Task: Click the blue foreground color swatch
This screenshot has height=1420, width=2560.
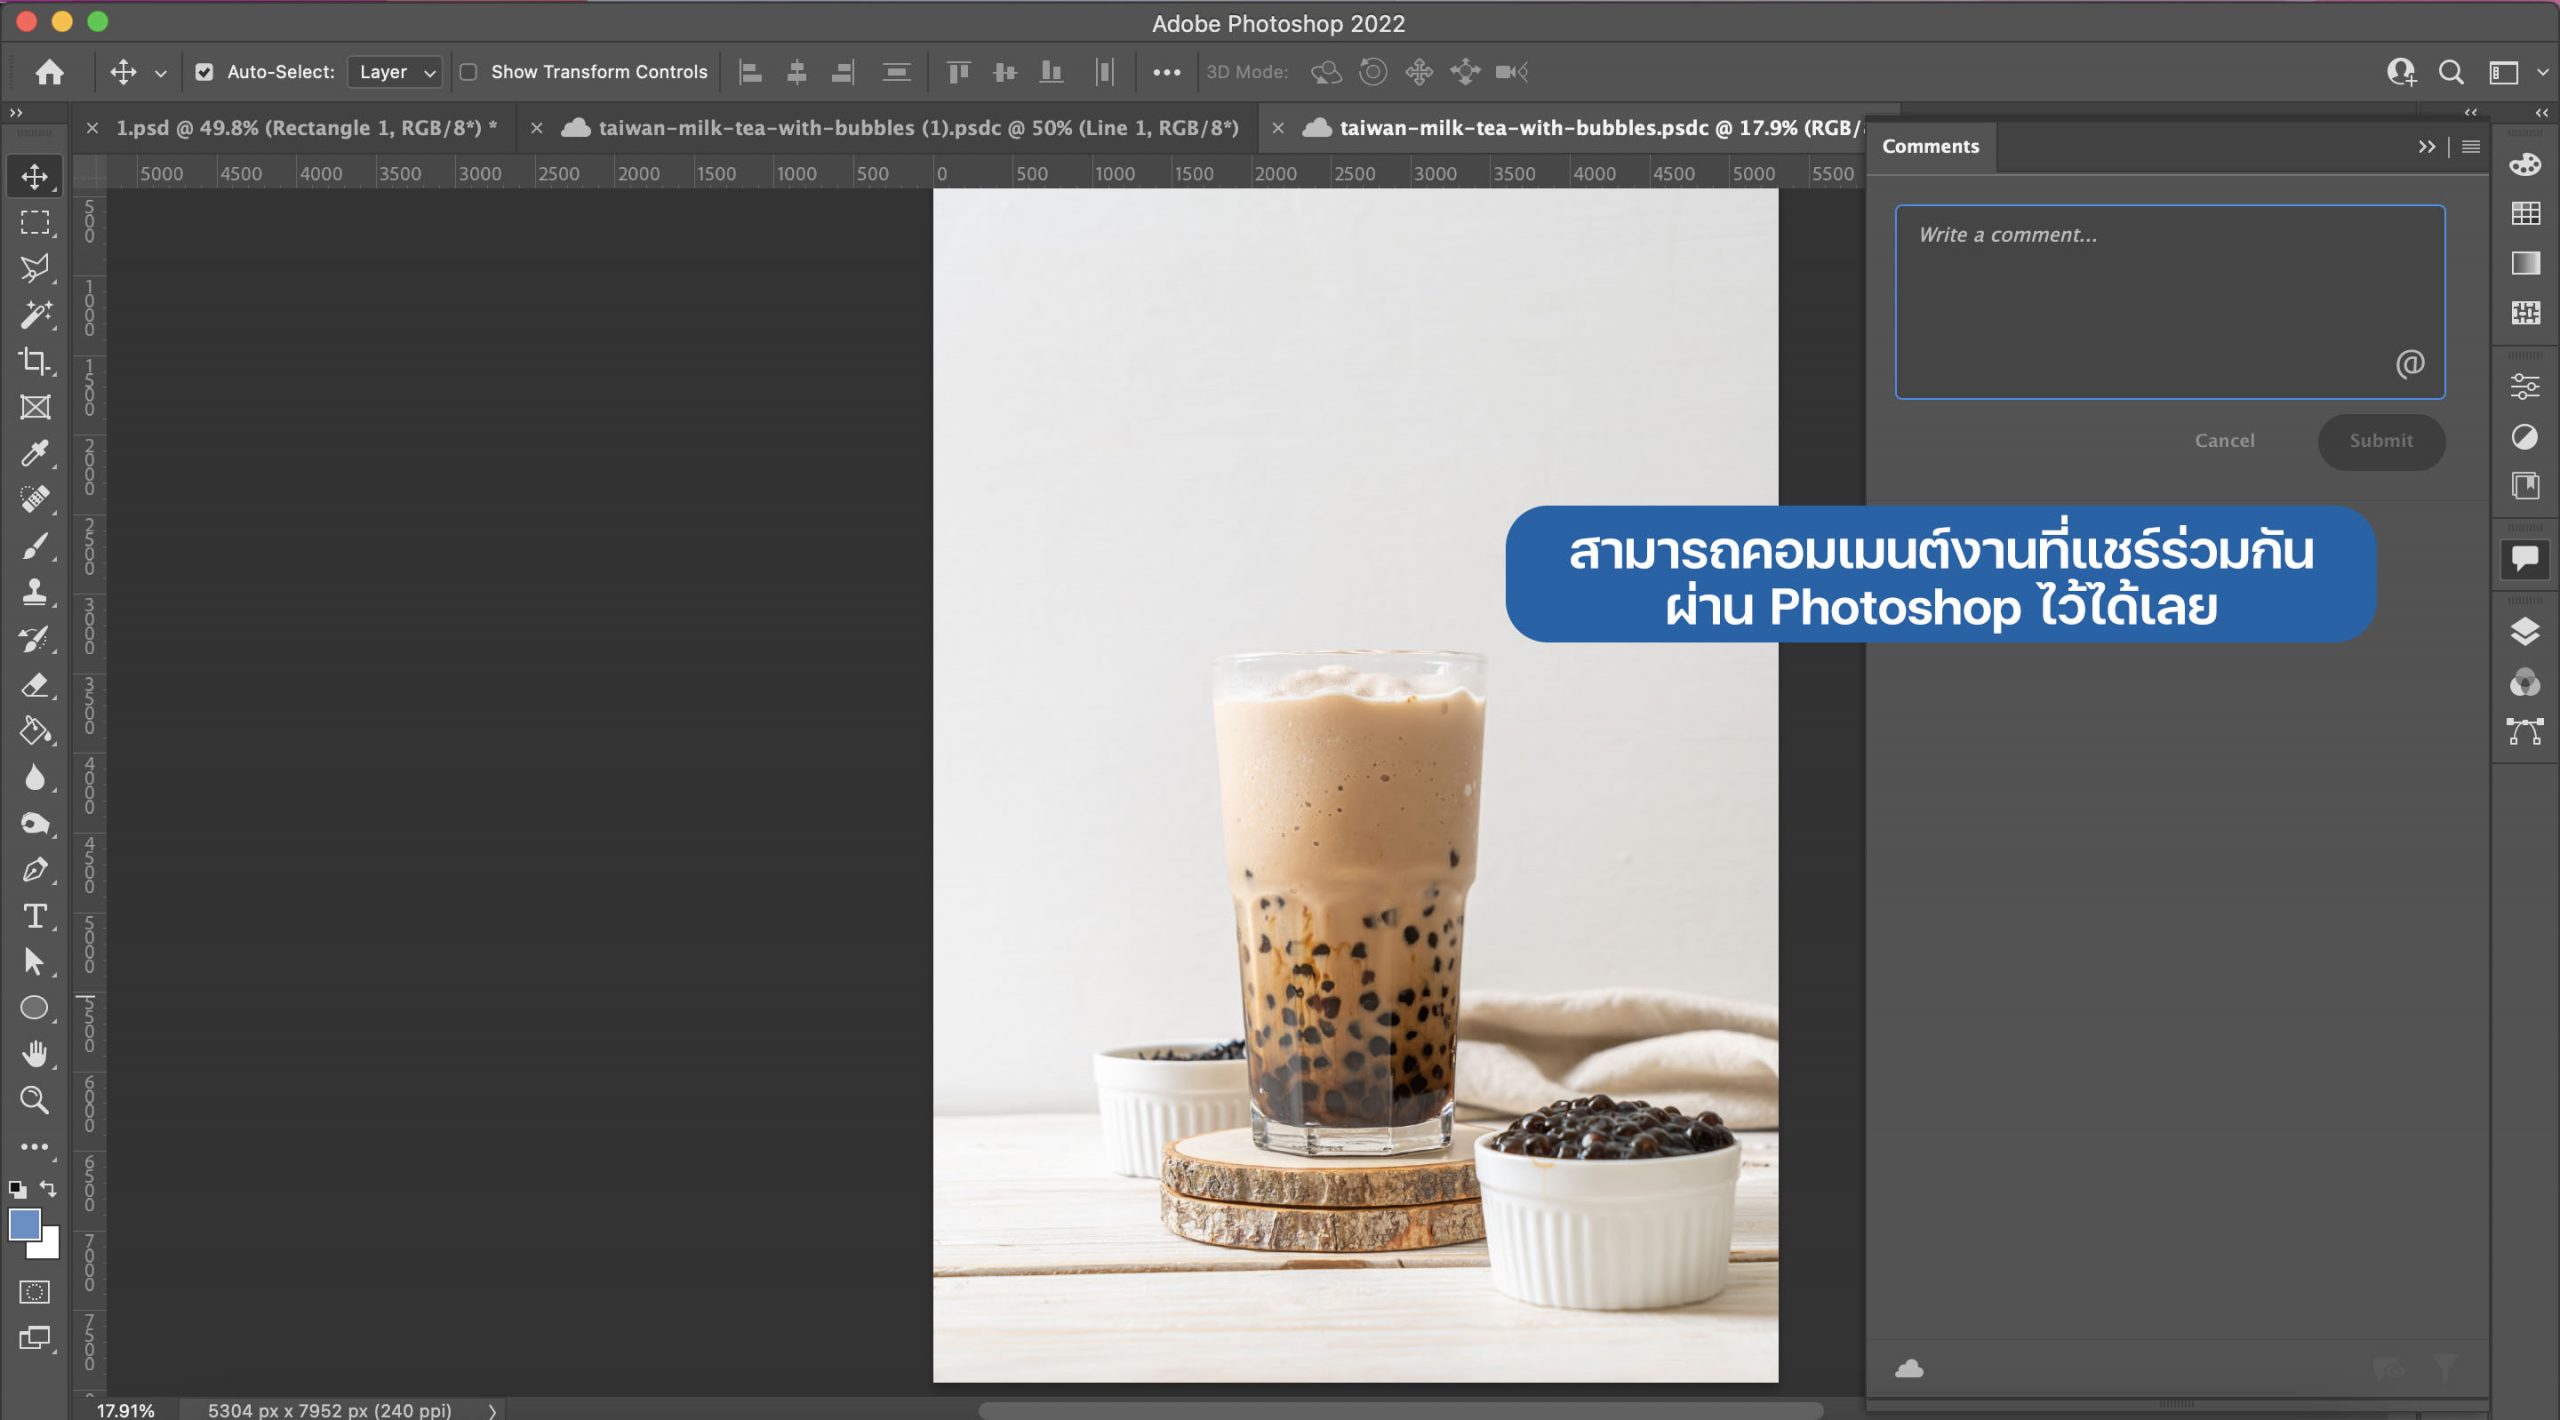Action: click(x=24, y=1224)
